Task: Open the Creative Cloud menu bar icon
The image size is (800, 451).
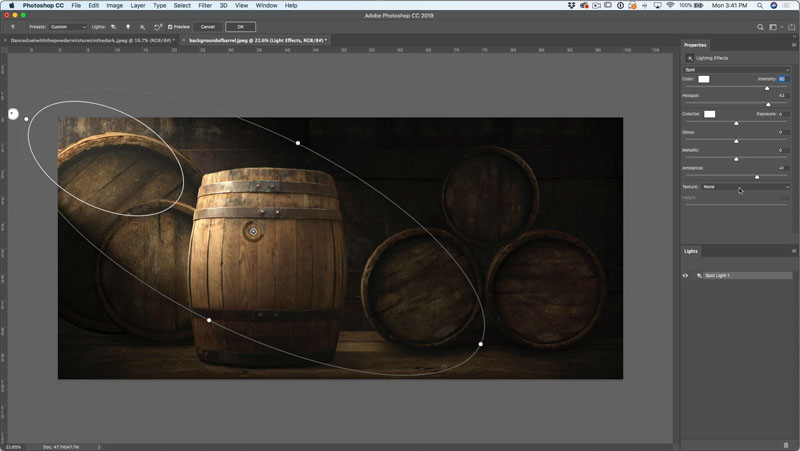Action: point(584,5)
